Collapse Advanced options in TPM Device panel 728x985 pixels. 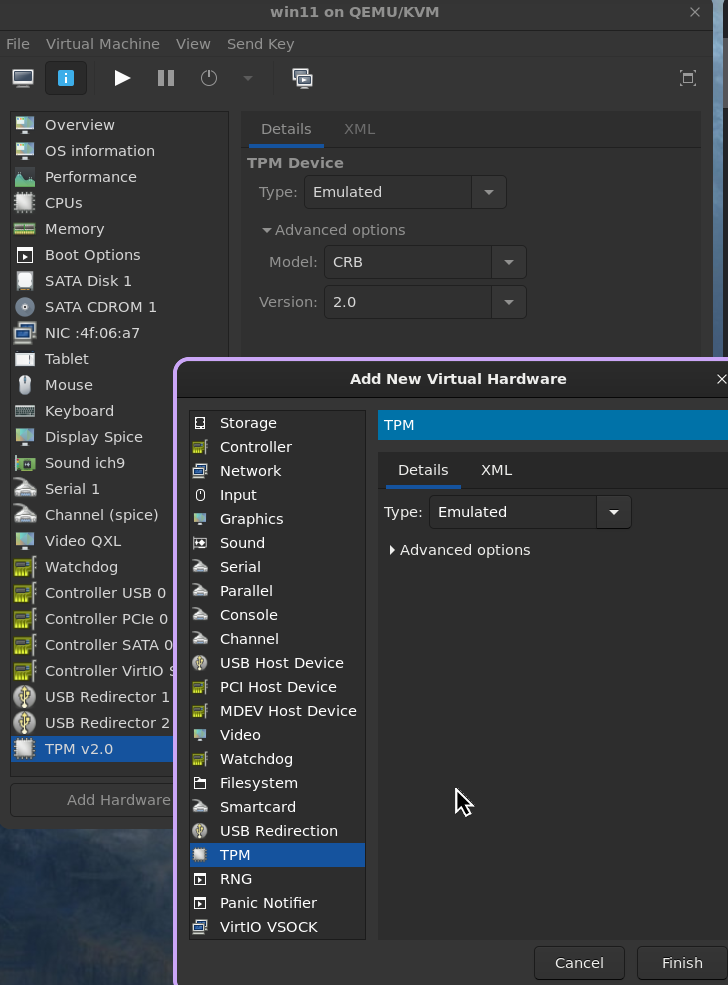click(x=334, y=230)
